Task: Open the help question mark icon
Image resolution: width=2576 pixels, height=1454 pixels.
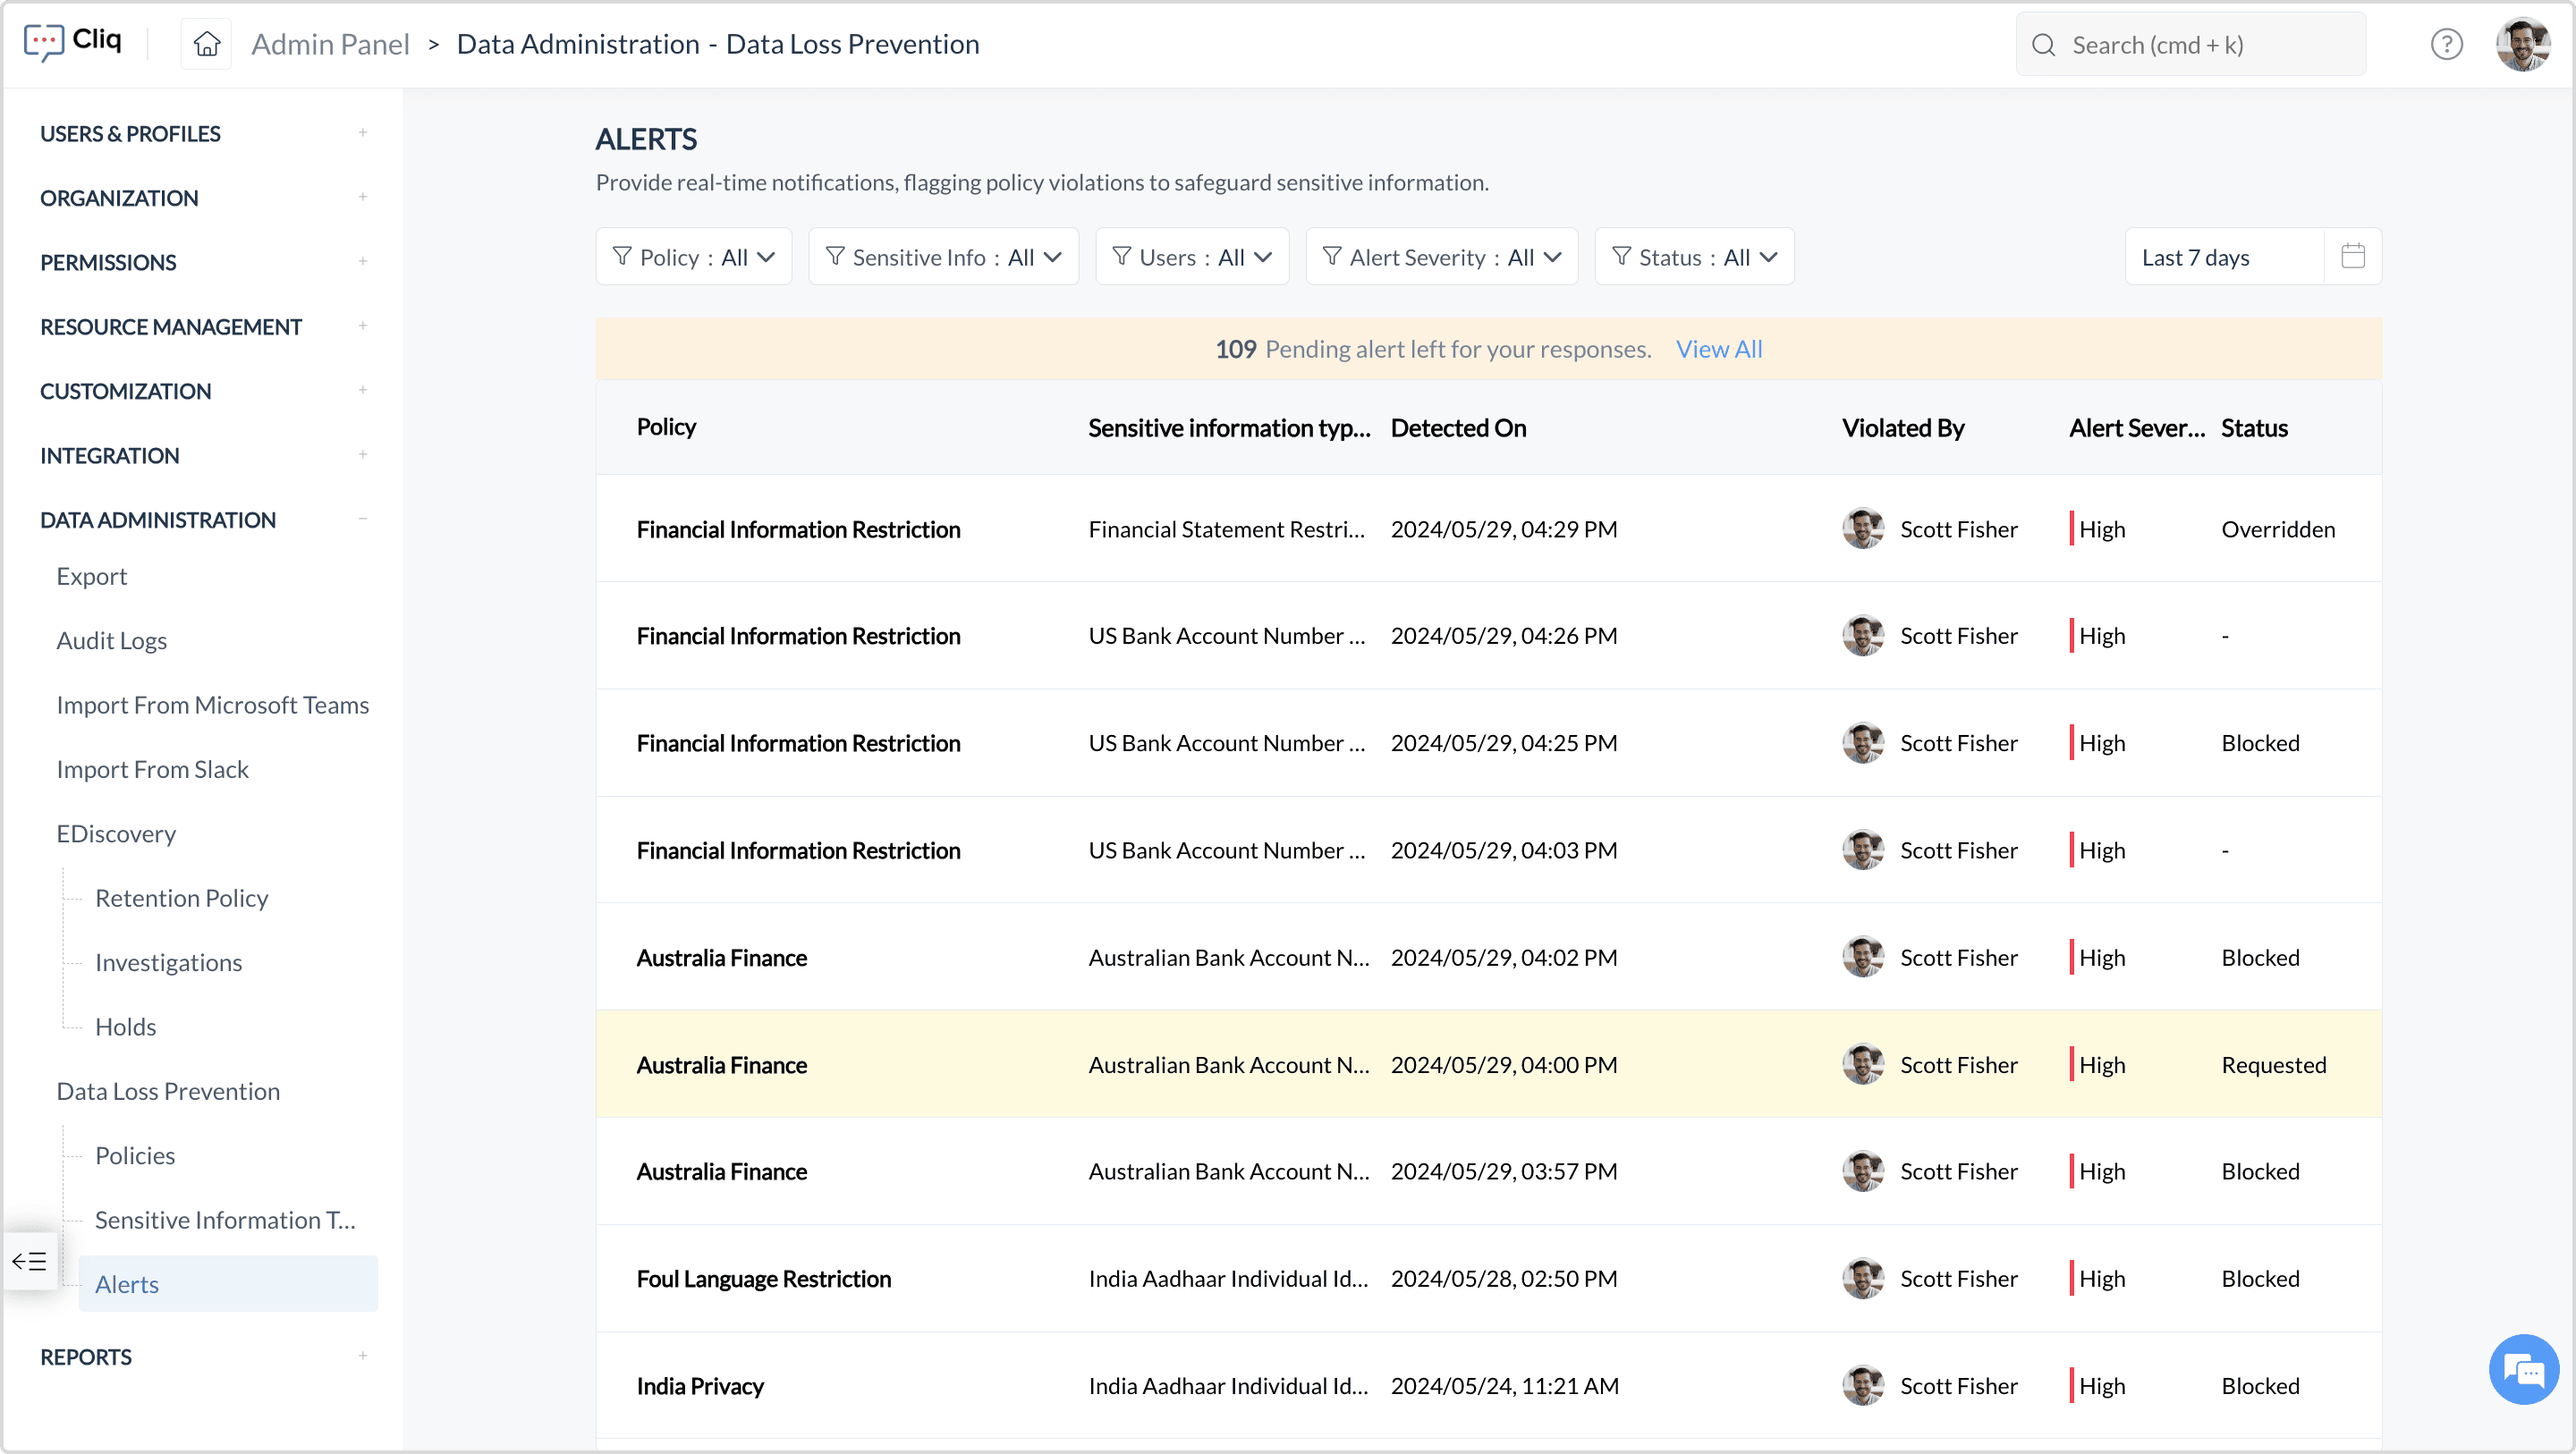Action: 2446,44
